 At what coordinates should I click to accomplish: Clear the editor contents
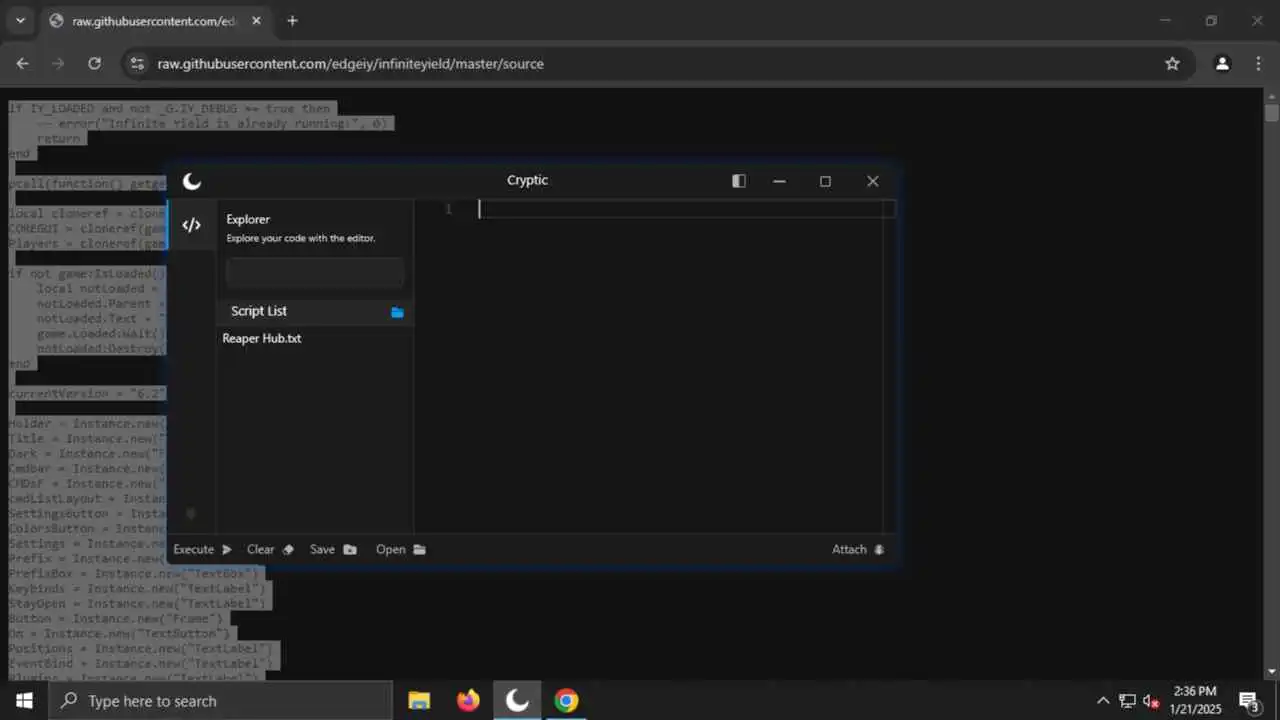(270, 549)
